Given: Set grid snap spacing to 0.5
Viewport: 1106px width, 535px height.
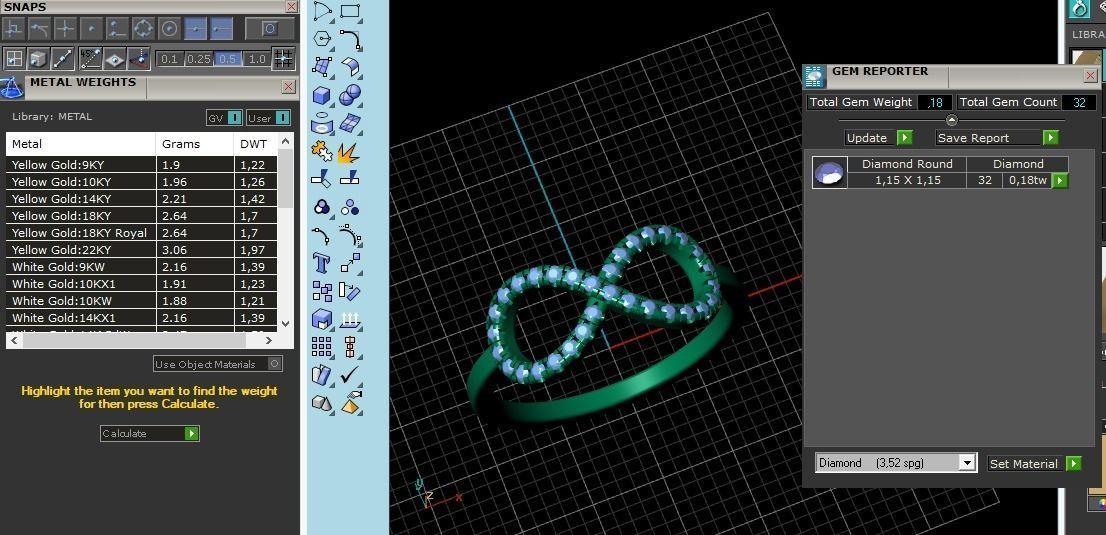Looking at the screenshot, I should pos(227,59).
